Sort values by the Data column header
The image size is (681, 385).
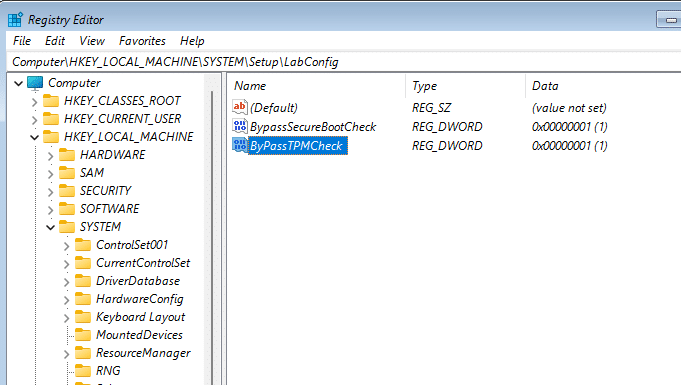[603, 86]
